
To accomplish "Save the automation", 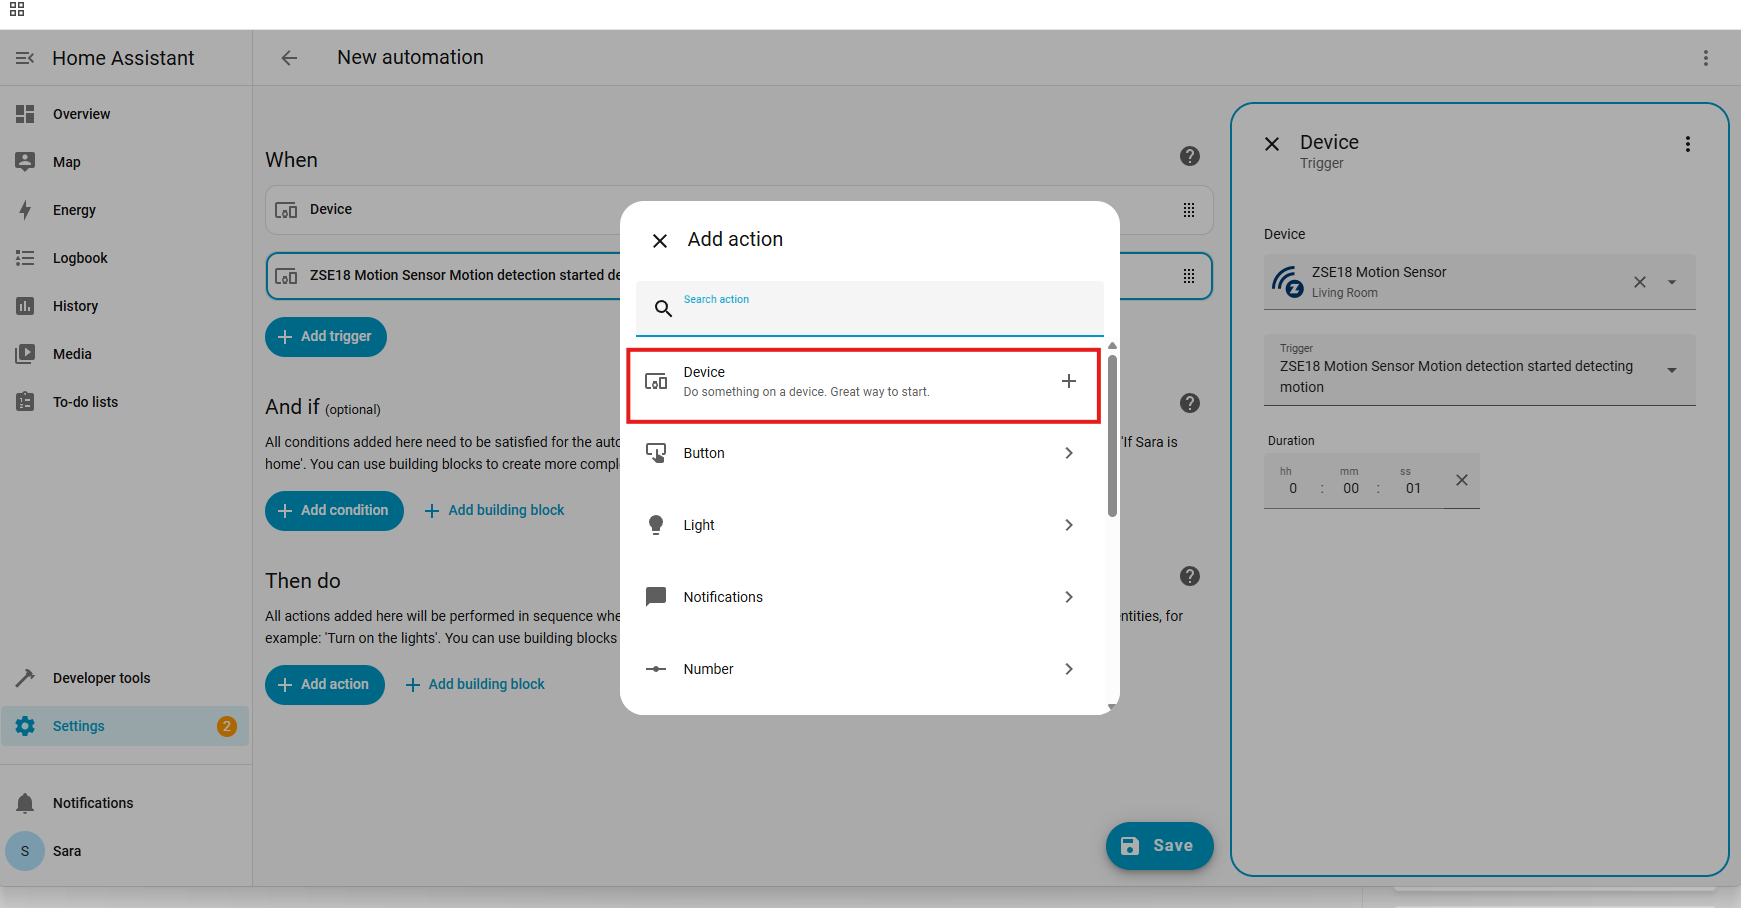I will click(1160, 846).
